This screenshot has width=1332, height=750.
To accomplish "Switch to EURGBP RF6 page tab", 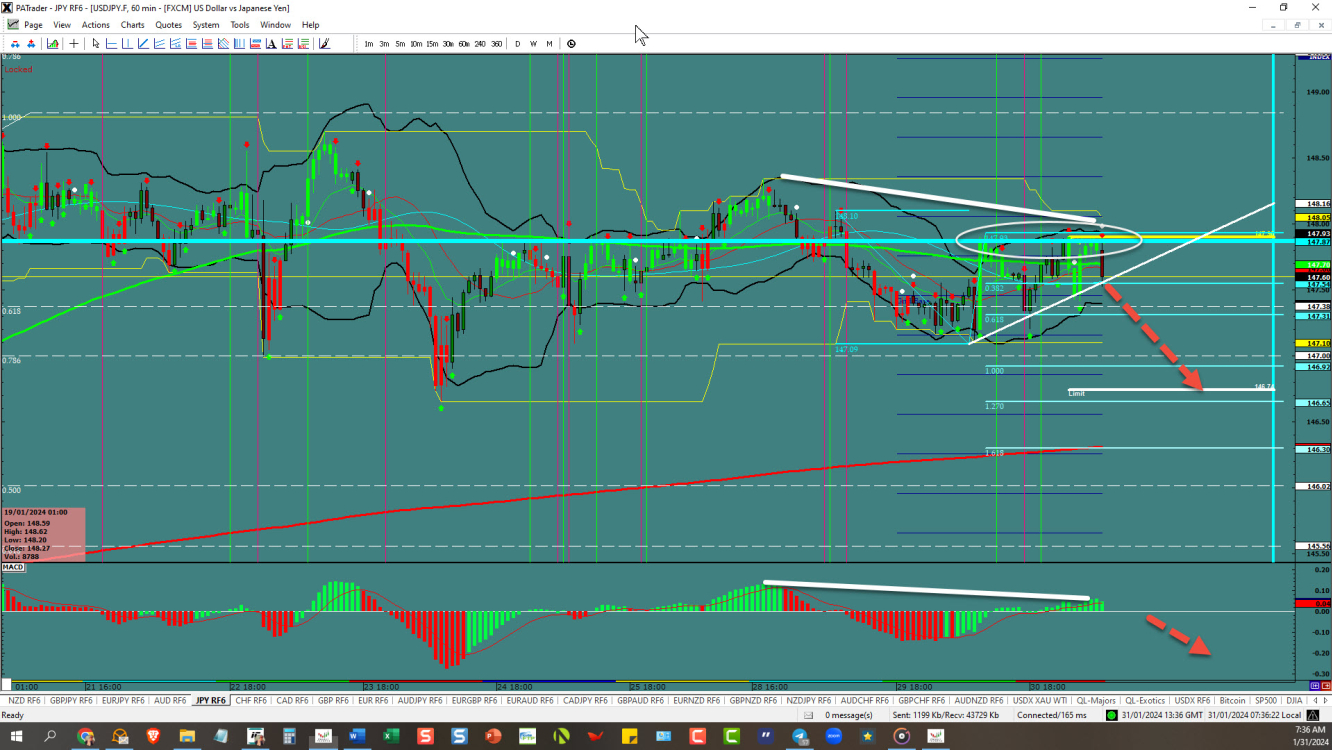I will point(476,701).
